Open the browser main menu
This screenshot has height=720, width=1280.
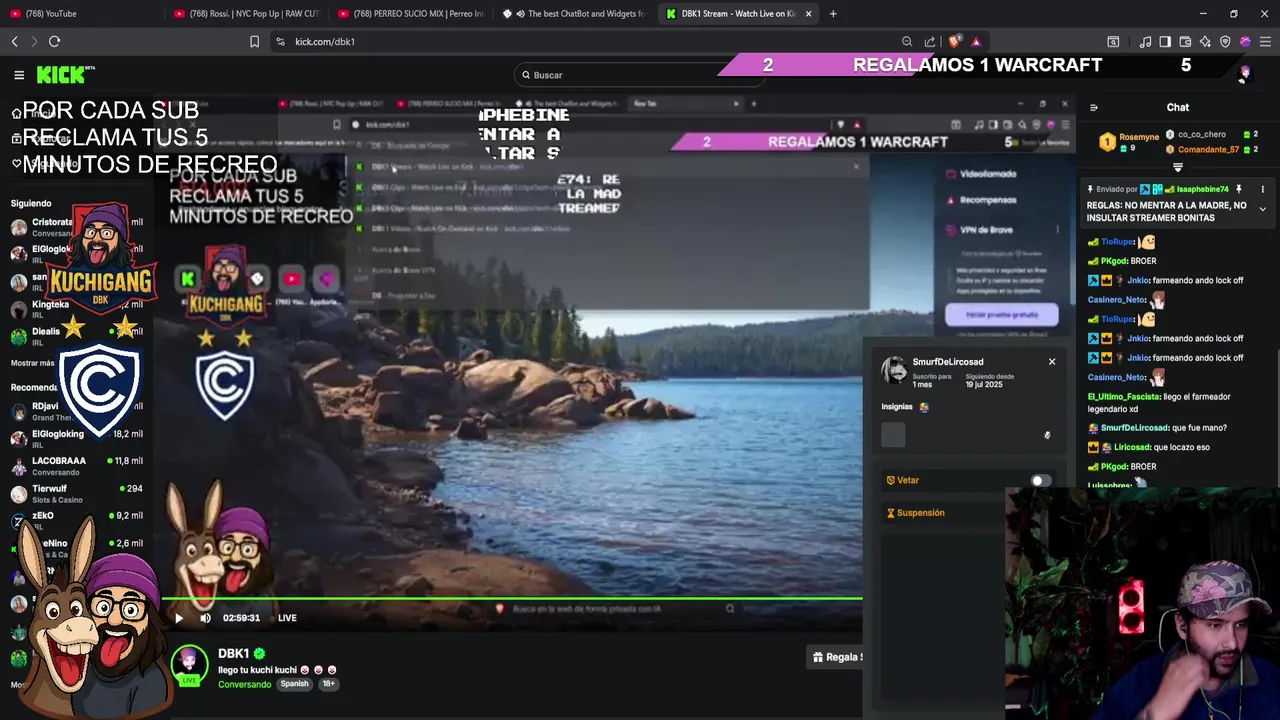(1266, 41)
